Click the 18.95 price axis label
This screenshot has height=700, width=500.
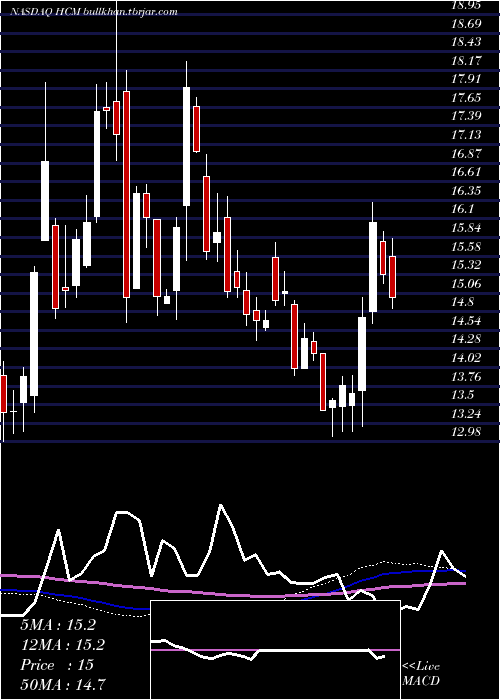coord(466,5)
